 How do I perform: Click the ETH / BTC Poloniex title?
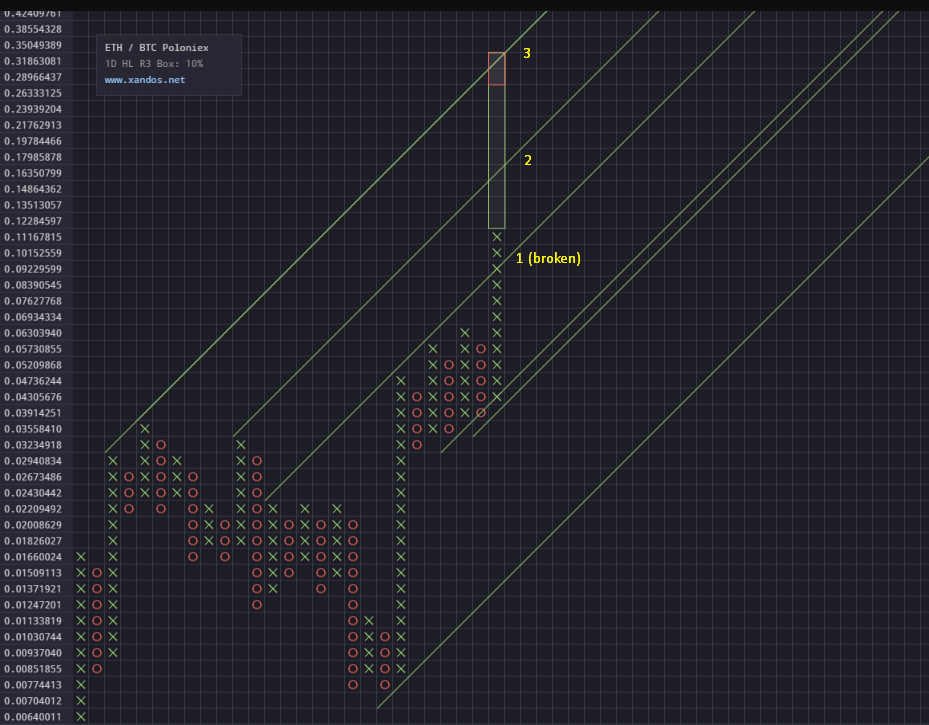pos(156,47)
